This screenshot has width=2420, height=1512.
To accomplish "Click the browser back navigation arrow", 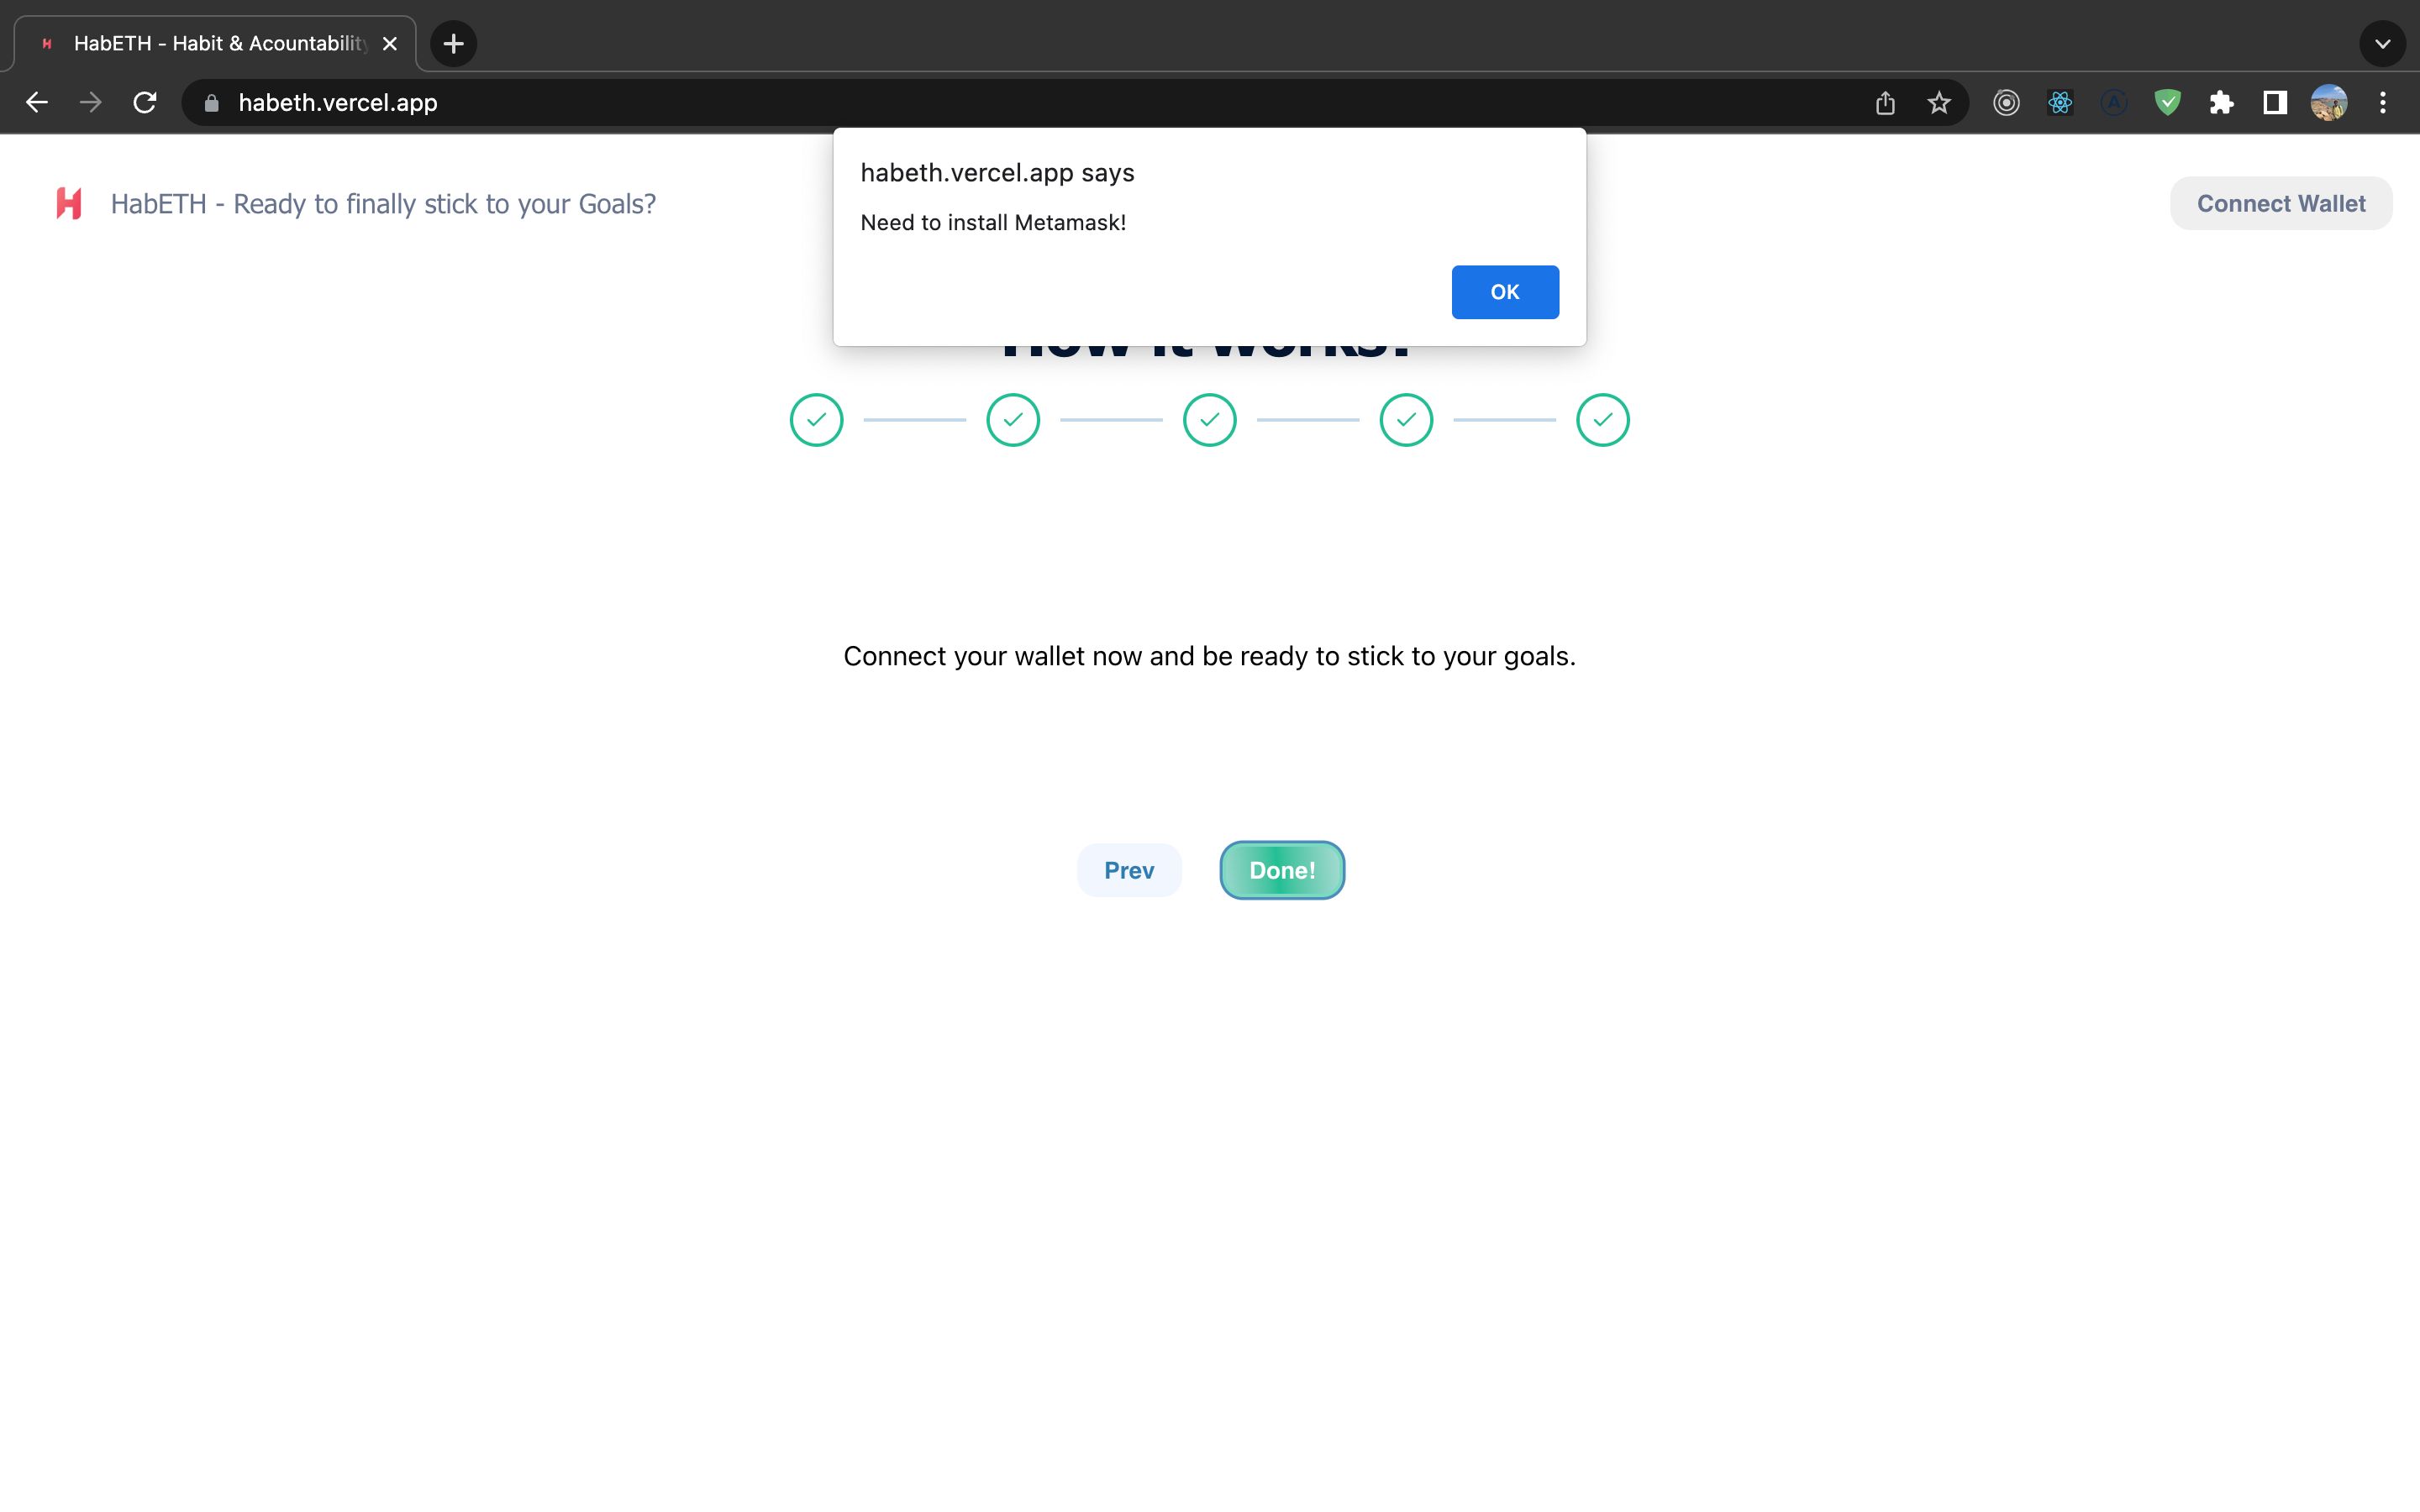I will pos(33,102).
